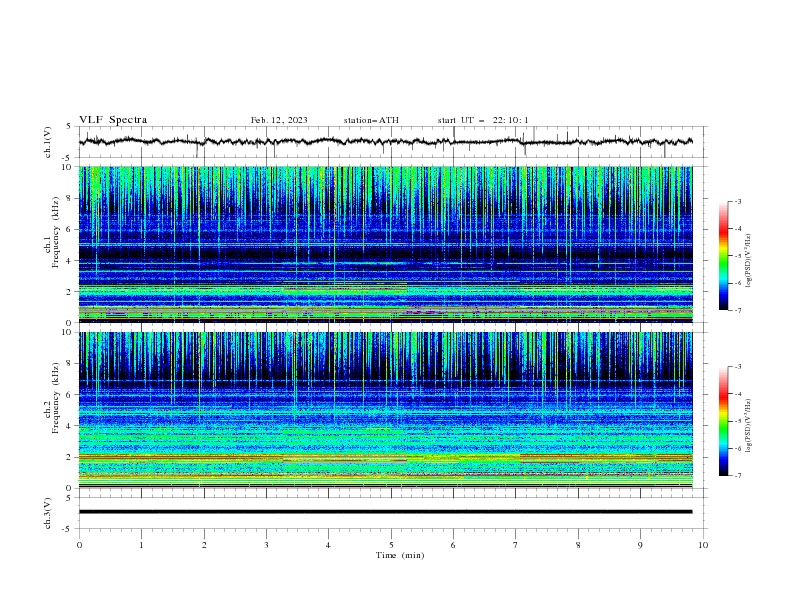Image resolution: width=792 pixels, height=612 pixels.
Task: Click the ch.2 spectrogram plot
Action: 385,410
